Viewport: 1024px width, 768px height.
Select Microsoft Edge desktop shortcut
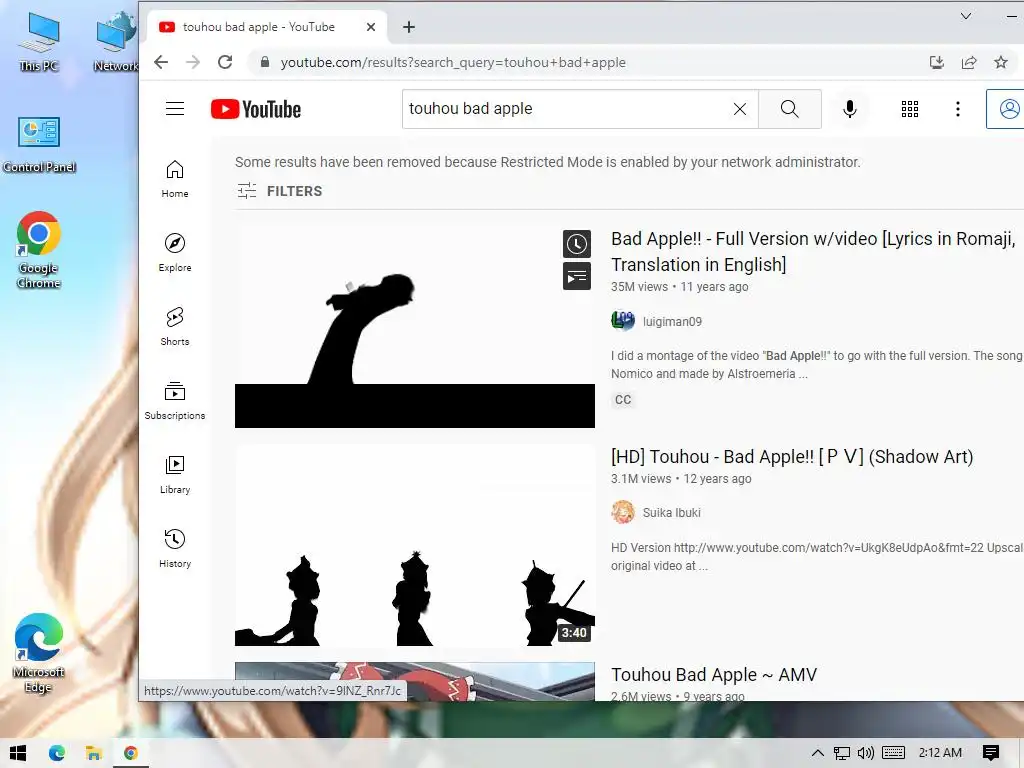click(39, 653)
